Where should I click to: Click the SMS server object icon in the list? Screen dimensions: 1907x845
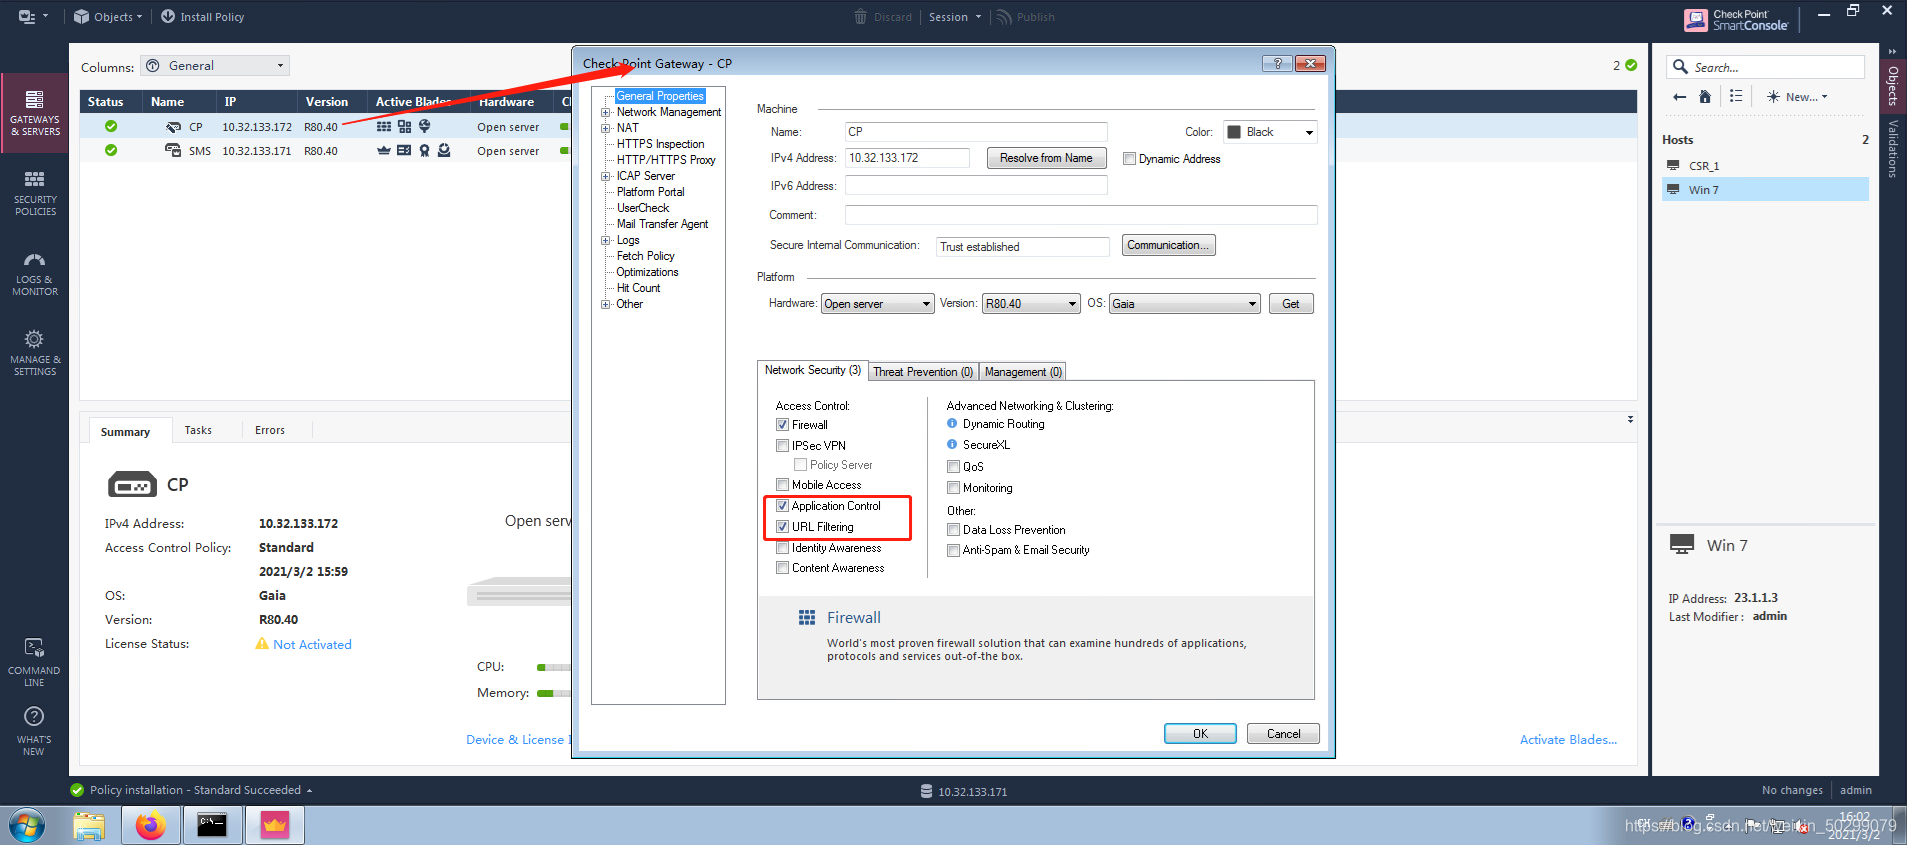click(174, 151)
